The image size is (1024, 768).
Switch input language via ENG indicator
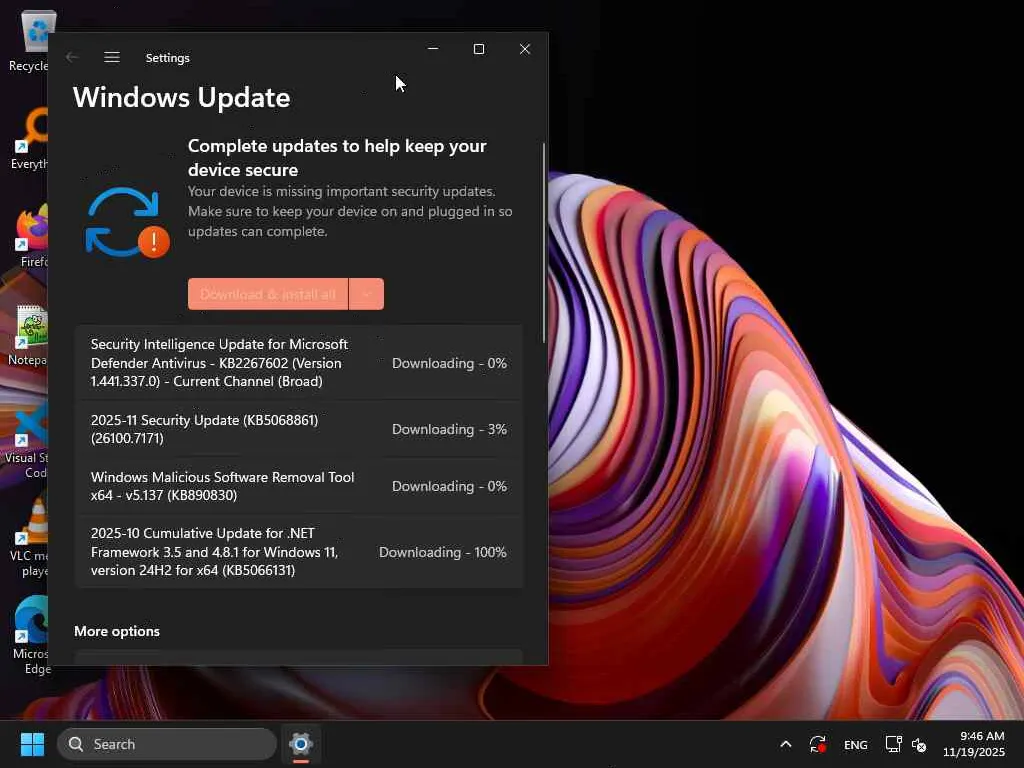(856, 744)
